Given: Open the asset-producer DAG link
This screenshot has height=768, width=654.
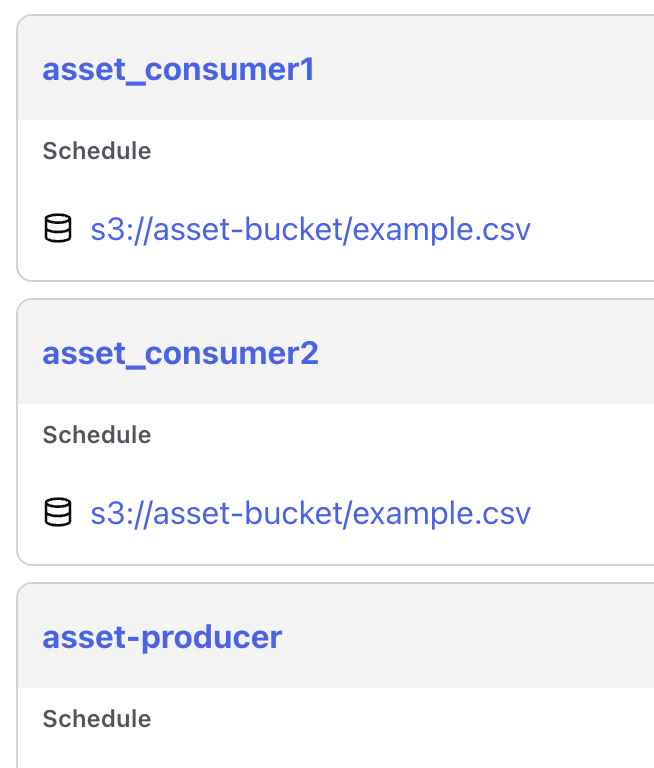Looking at the screenshot, I should click(x=162, y=637).
